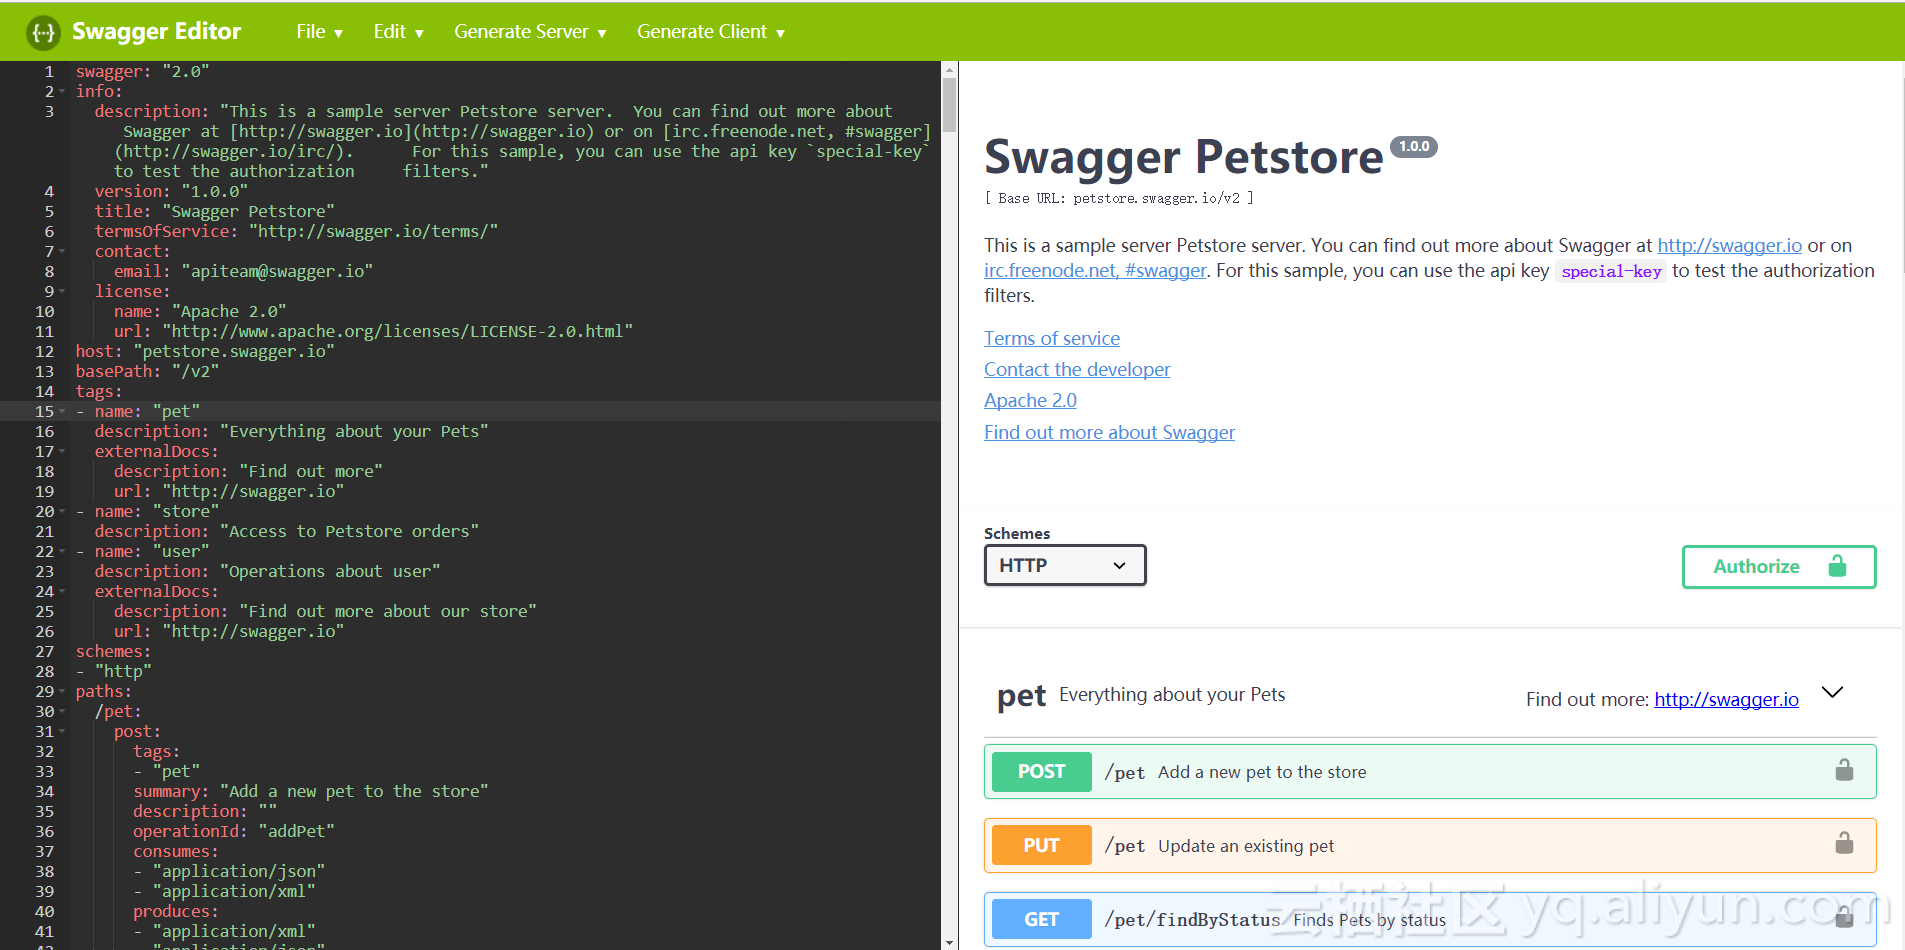
Task: Click the lock icon on PUT /pet
Action: [1844, 844]
